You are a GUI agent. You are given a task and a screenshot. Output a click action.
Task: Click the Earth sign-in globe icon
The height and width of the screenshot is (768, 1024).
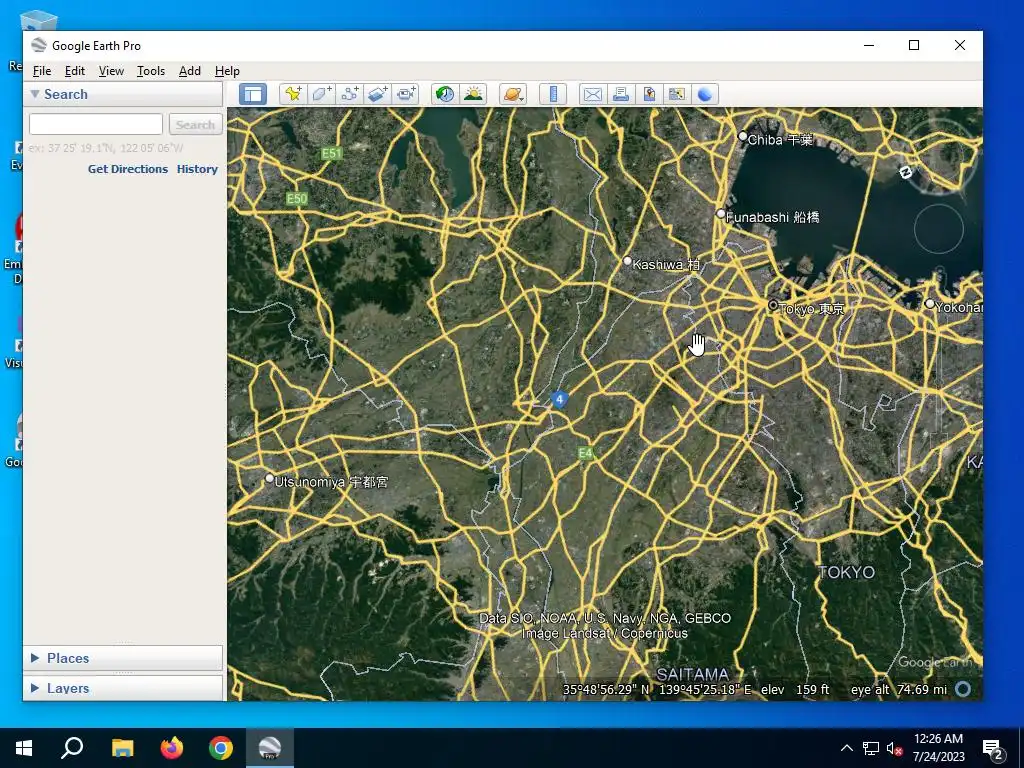pos(705,94)
